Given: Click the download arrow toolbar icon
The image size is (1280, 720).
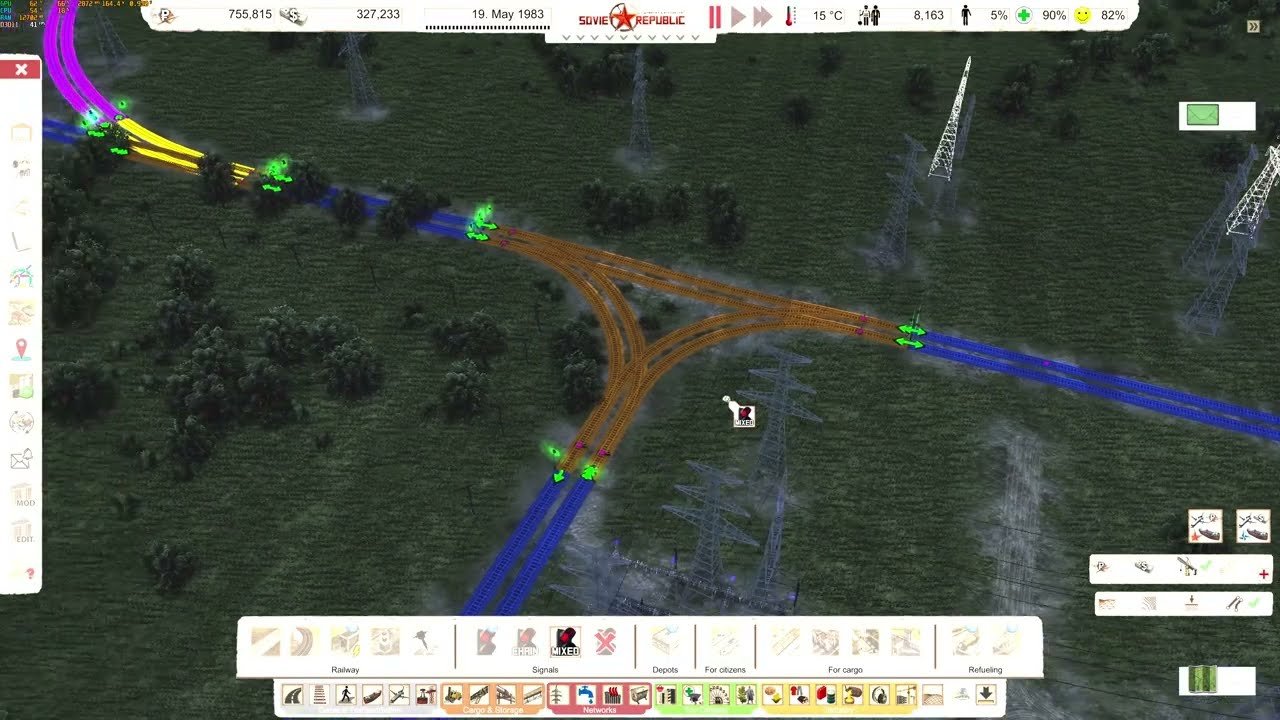Looking at the screenshot, I should click(986, 695).
